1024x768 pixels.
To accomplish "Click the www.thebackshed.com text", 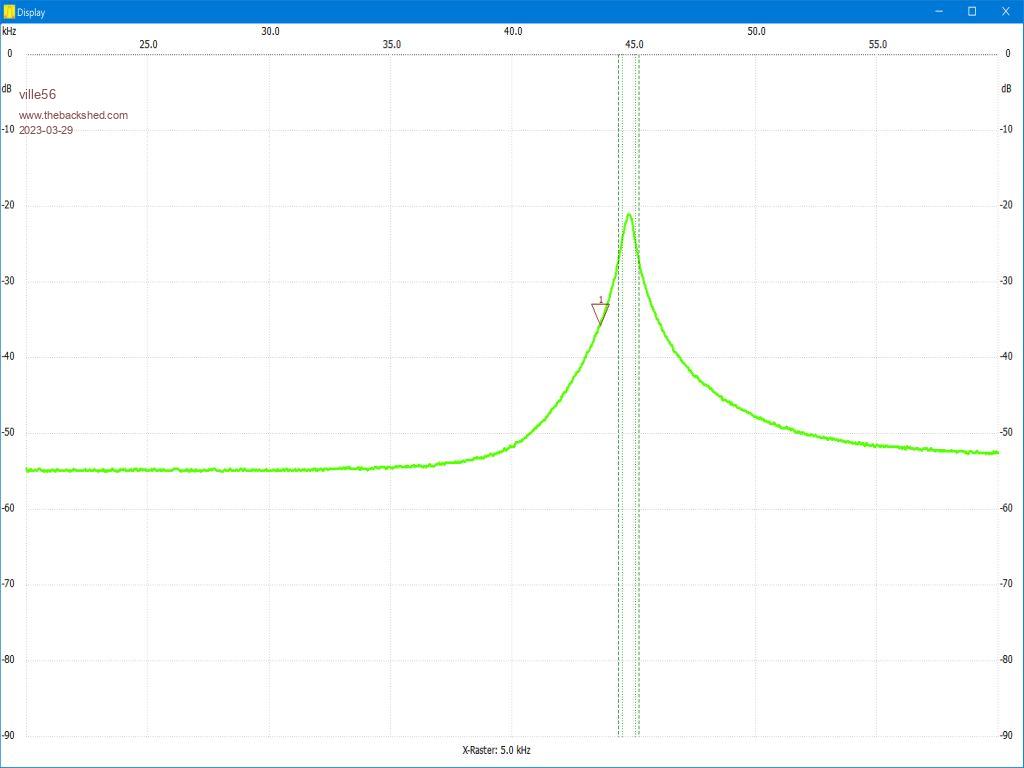I will pos(73,115).
